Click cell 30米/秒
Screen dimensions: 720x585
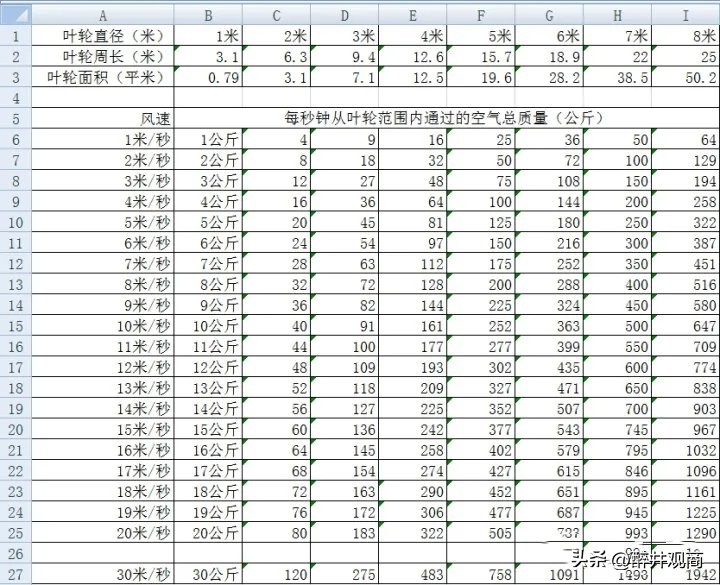103,574
